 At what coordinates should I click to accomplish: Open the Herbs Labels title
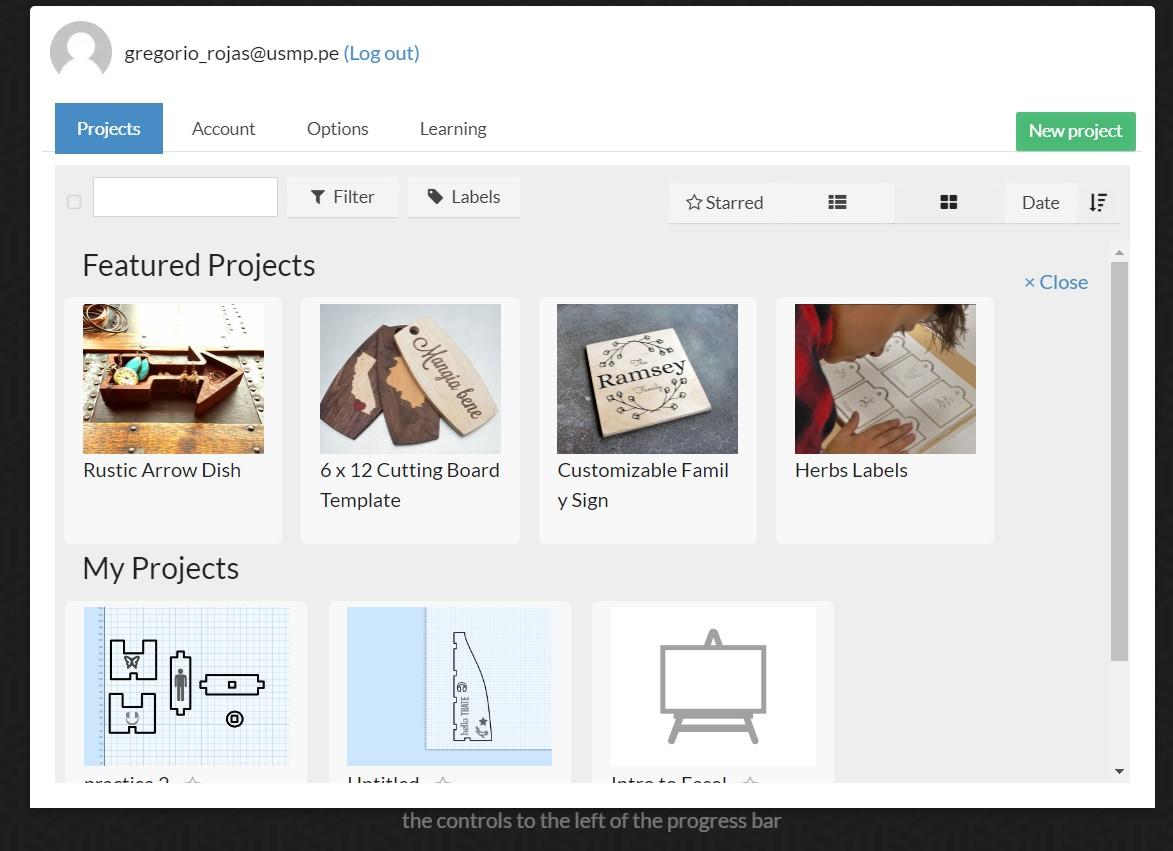[851, 470]
